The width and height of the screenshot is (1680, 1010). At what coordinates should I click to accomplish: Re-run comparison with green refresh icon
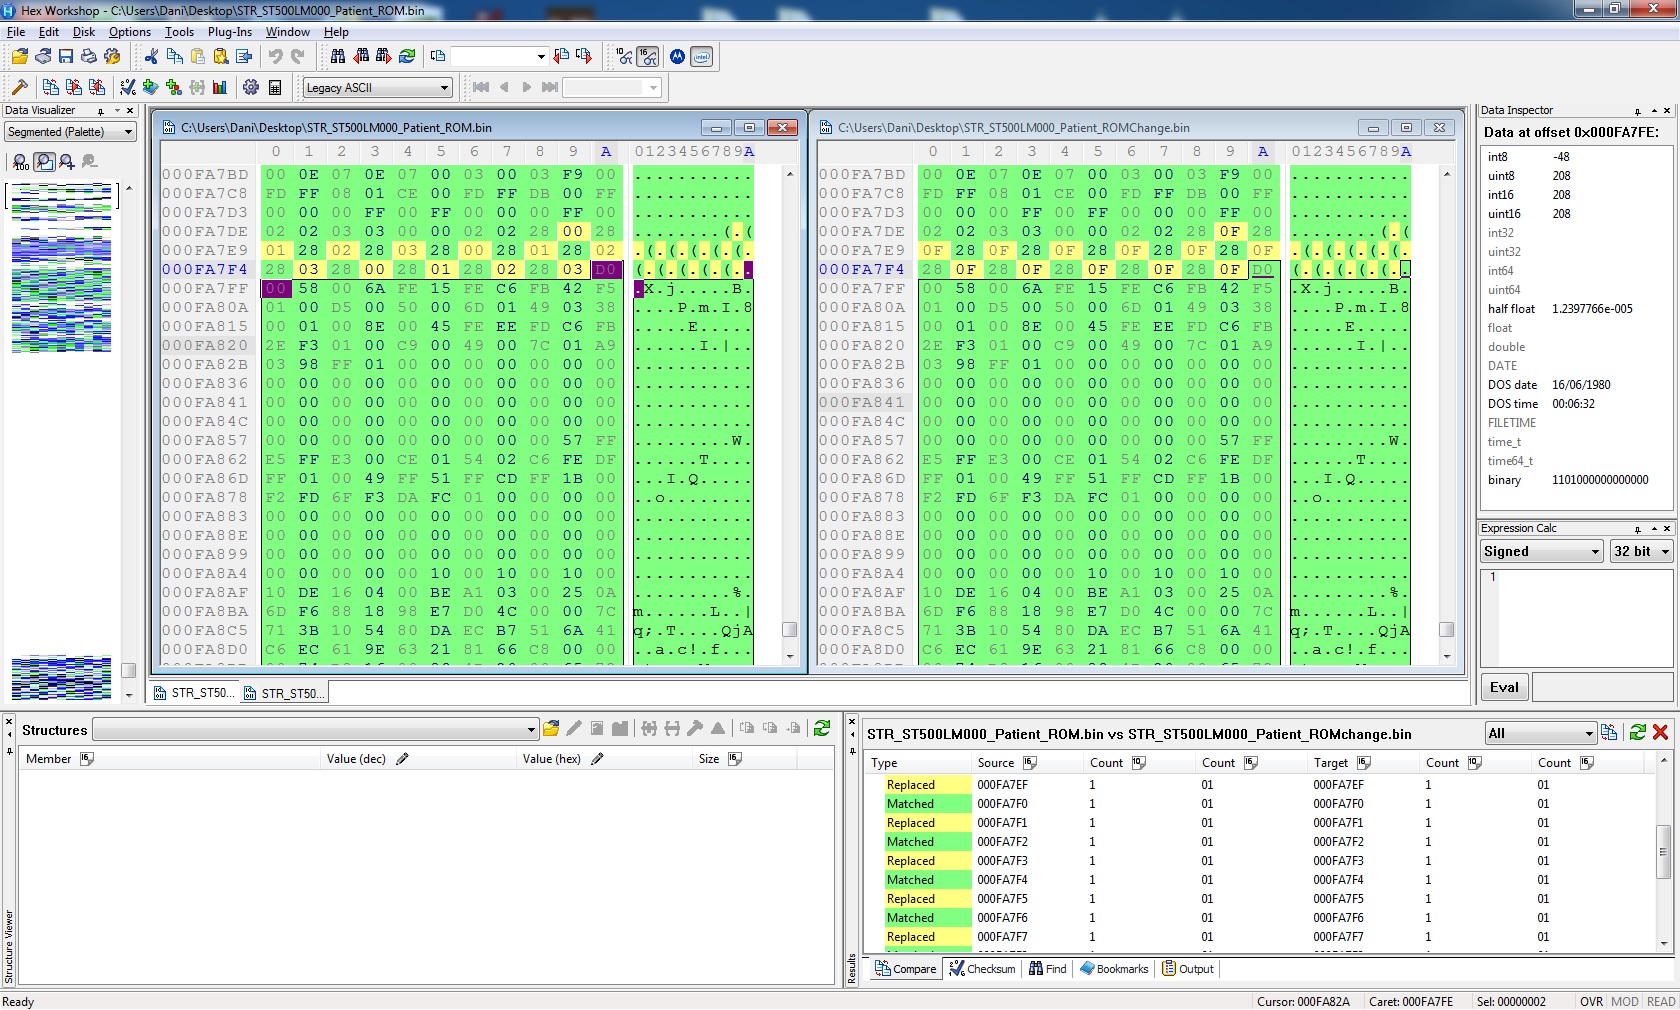(1638, 732)
